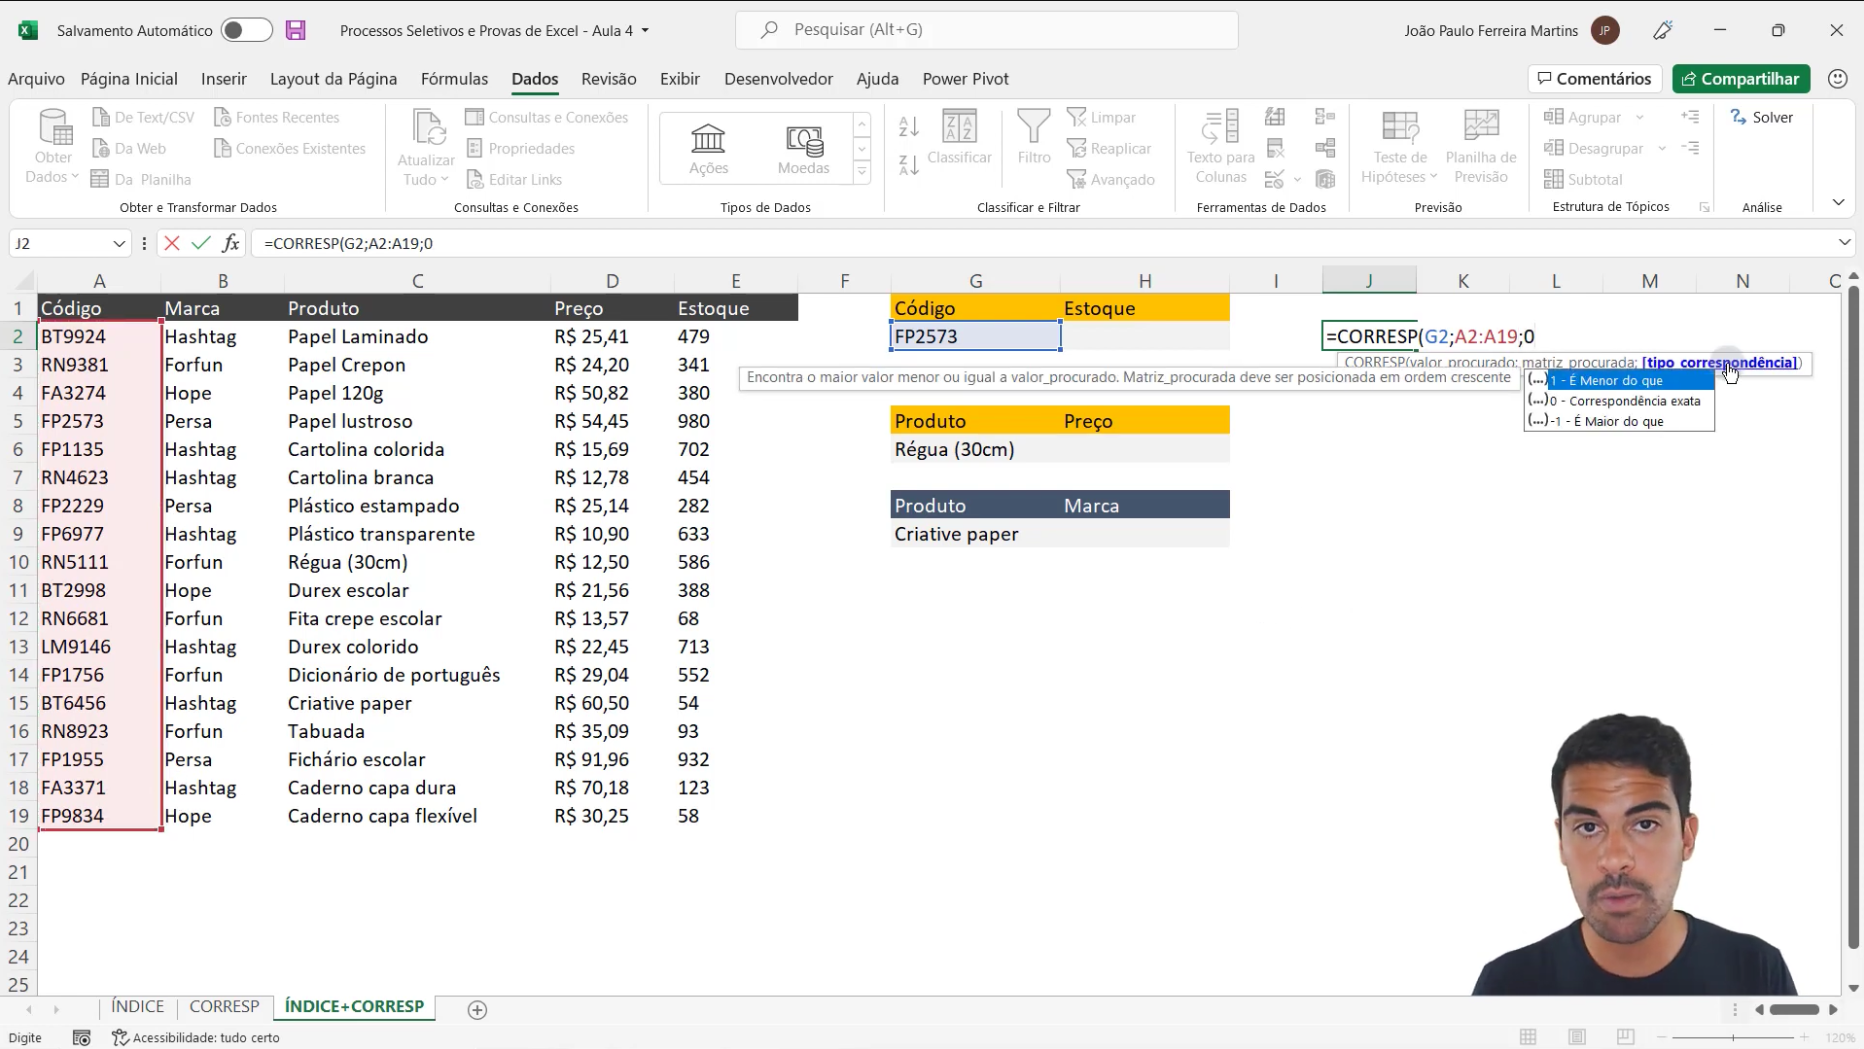Open the Obter Dados dropdown

51,147
